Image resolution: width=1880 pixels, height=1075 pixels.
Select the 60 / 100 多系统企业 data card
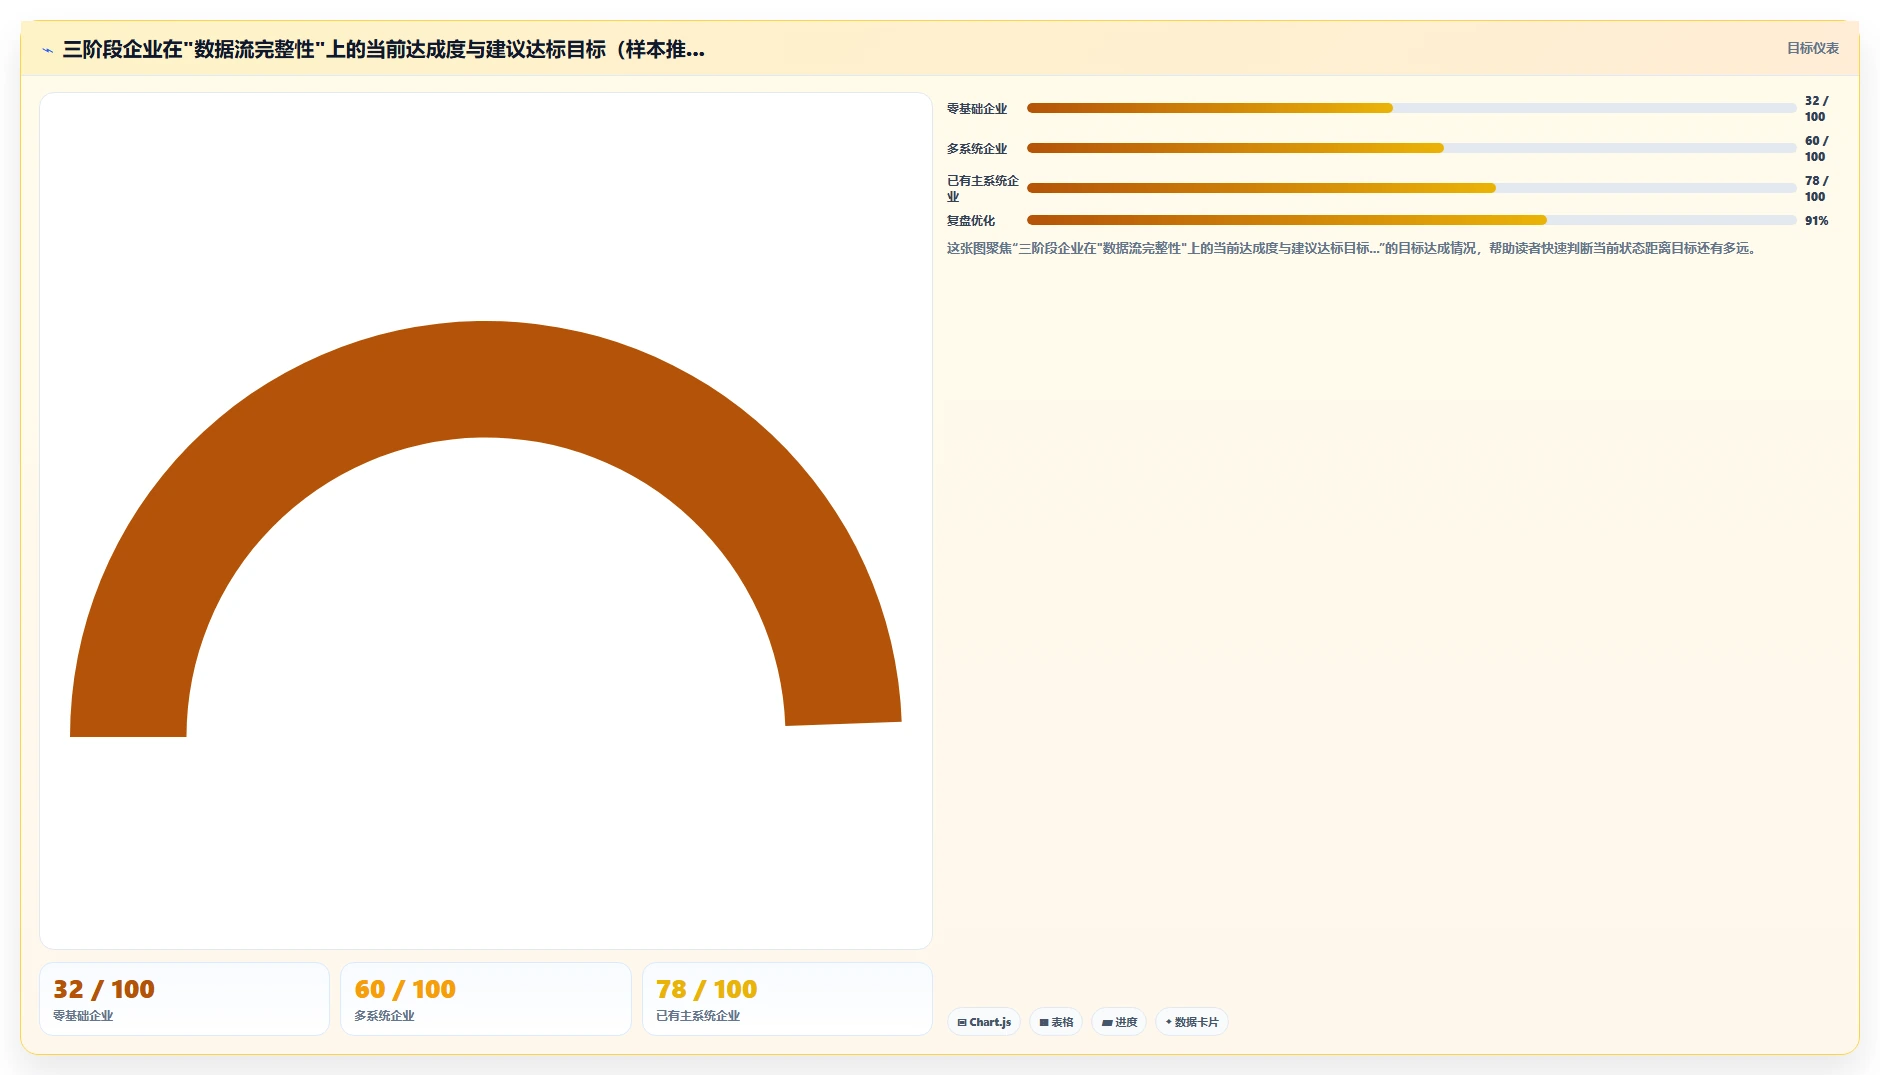[486, 999]
